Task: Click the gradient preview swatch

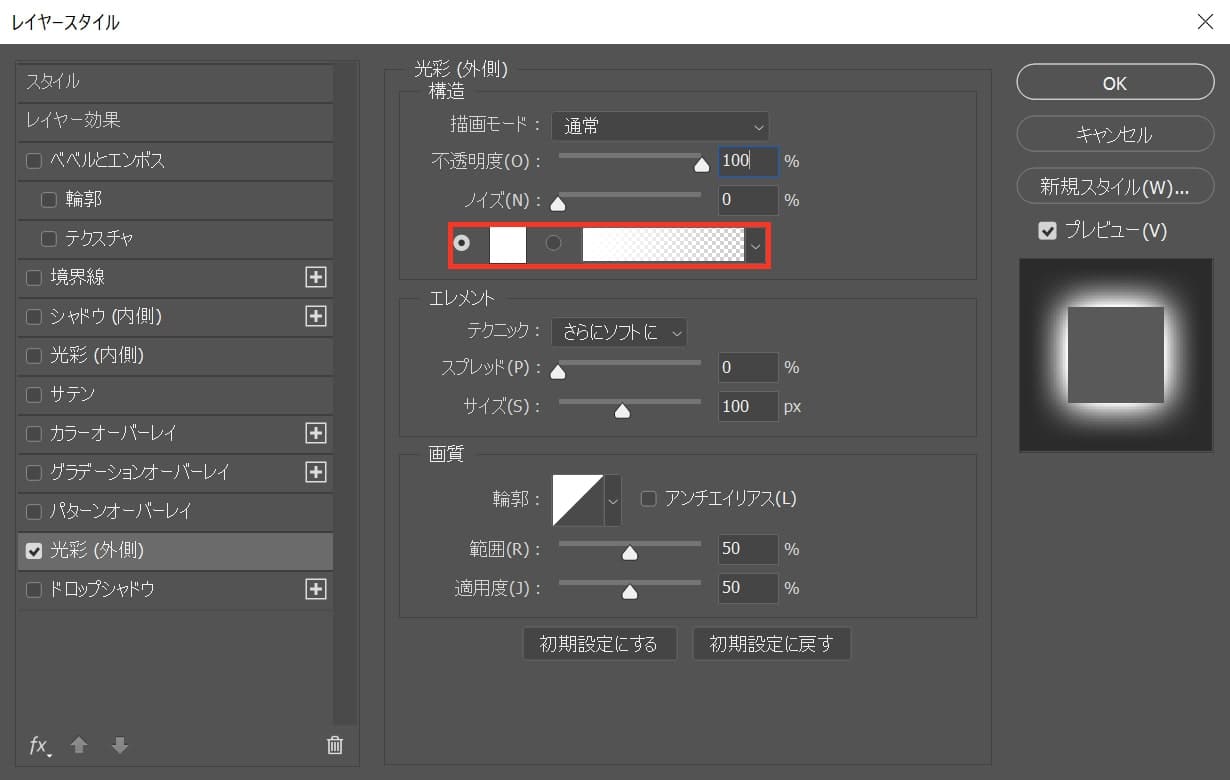Action: [x=664, y=245]
